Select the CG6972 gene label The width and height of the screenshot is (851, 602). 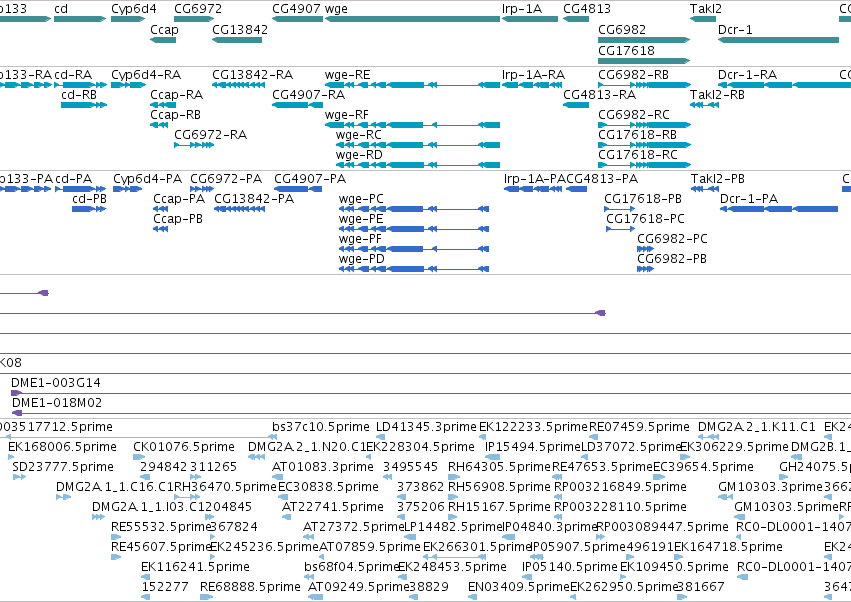click(x=198, y=9)
